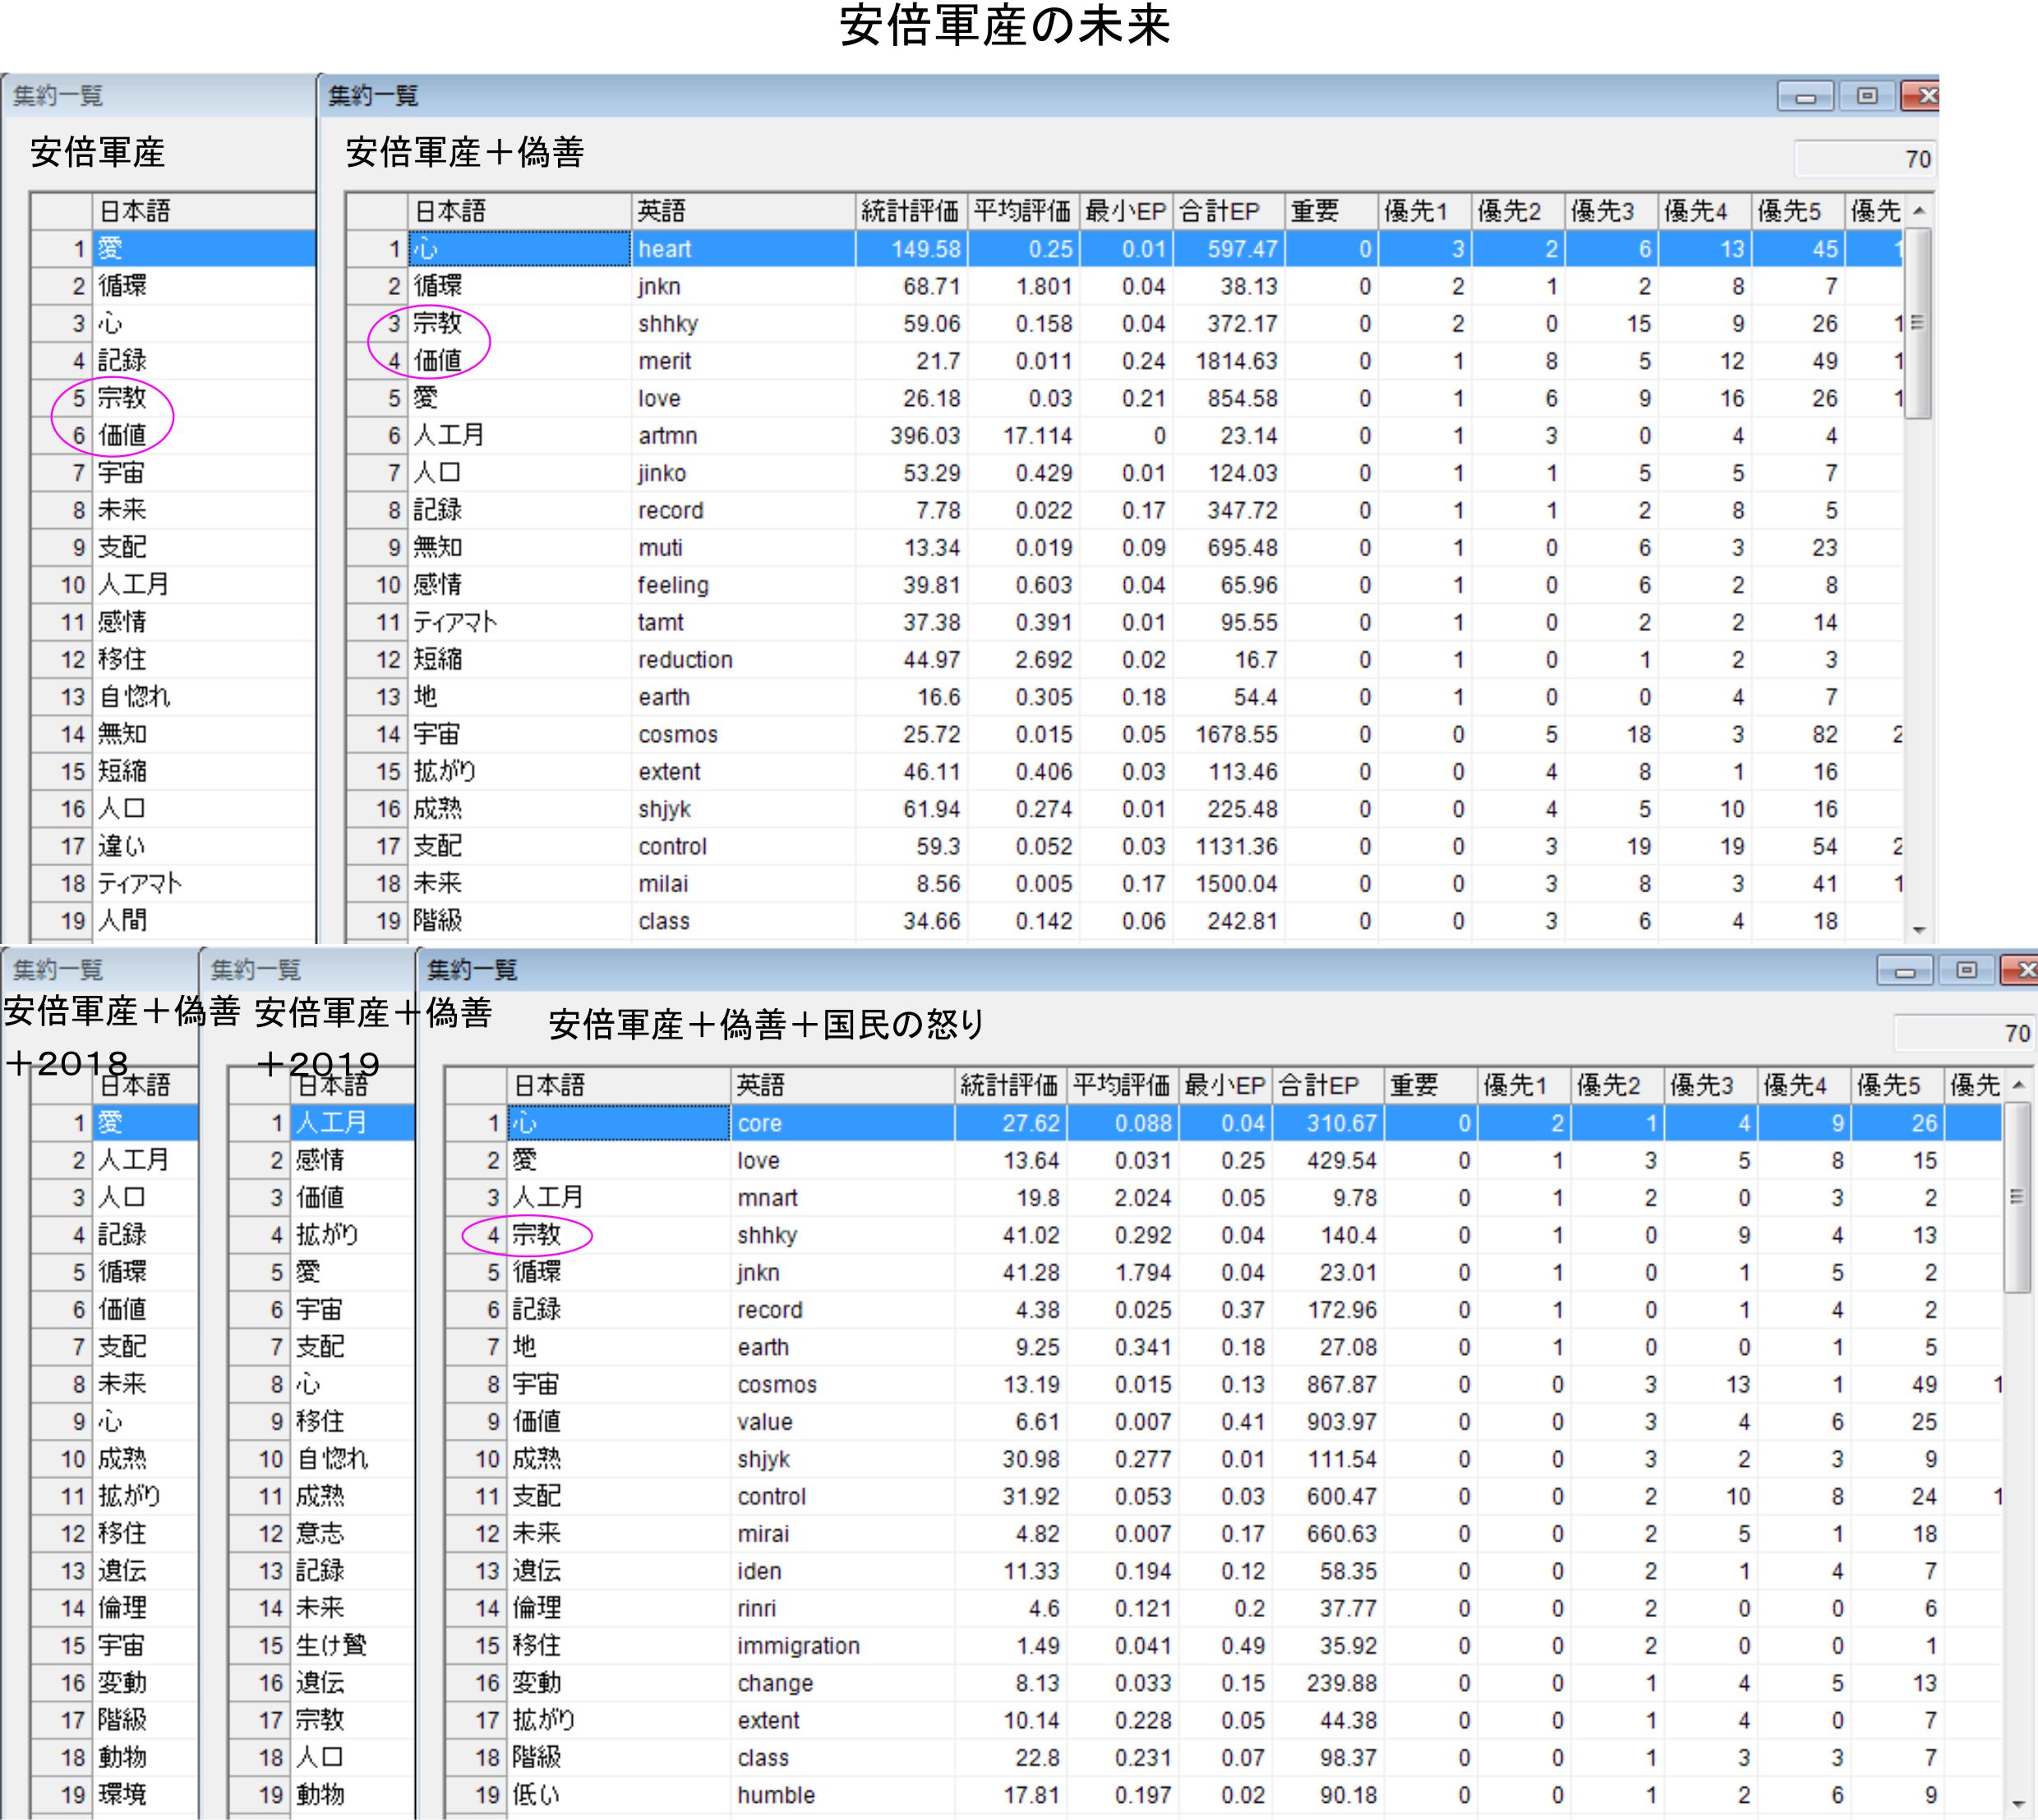The image size is (2038, 1820).
Task: Click the bottom table's vertical scrollbar thumb
Action: [2016, 1197]
